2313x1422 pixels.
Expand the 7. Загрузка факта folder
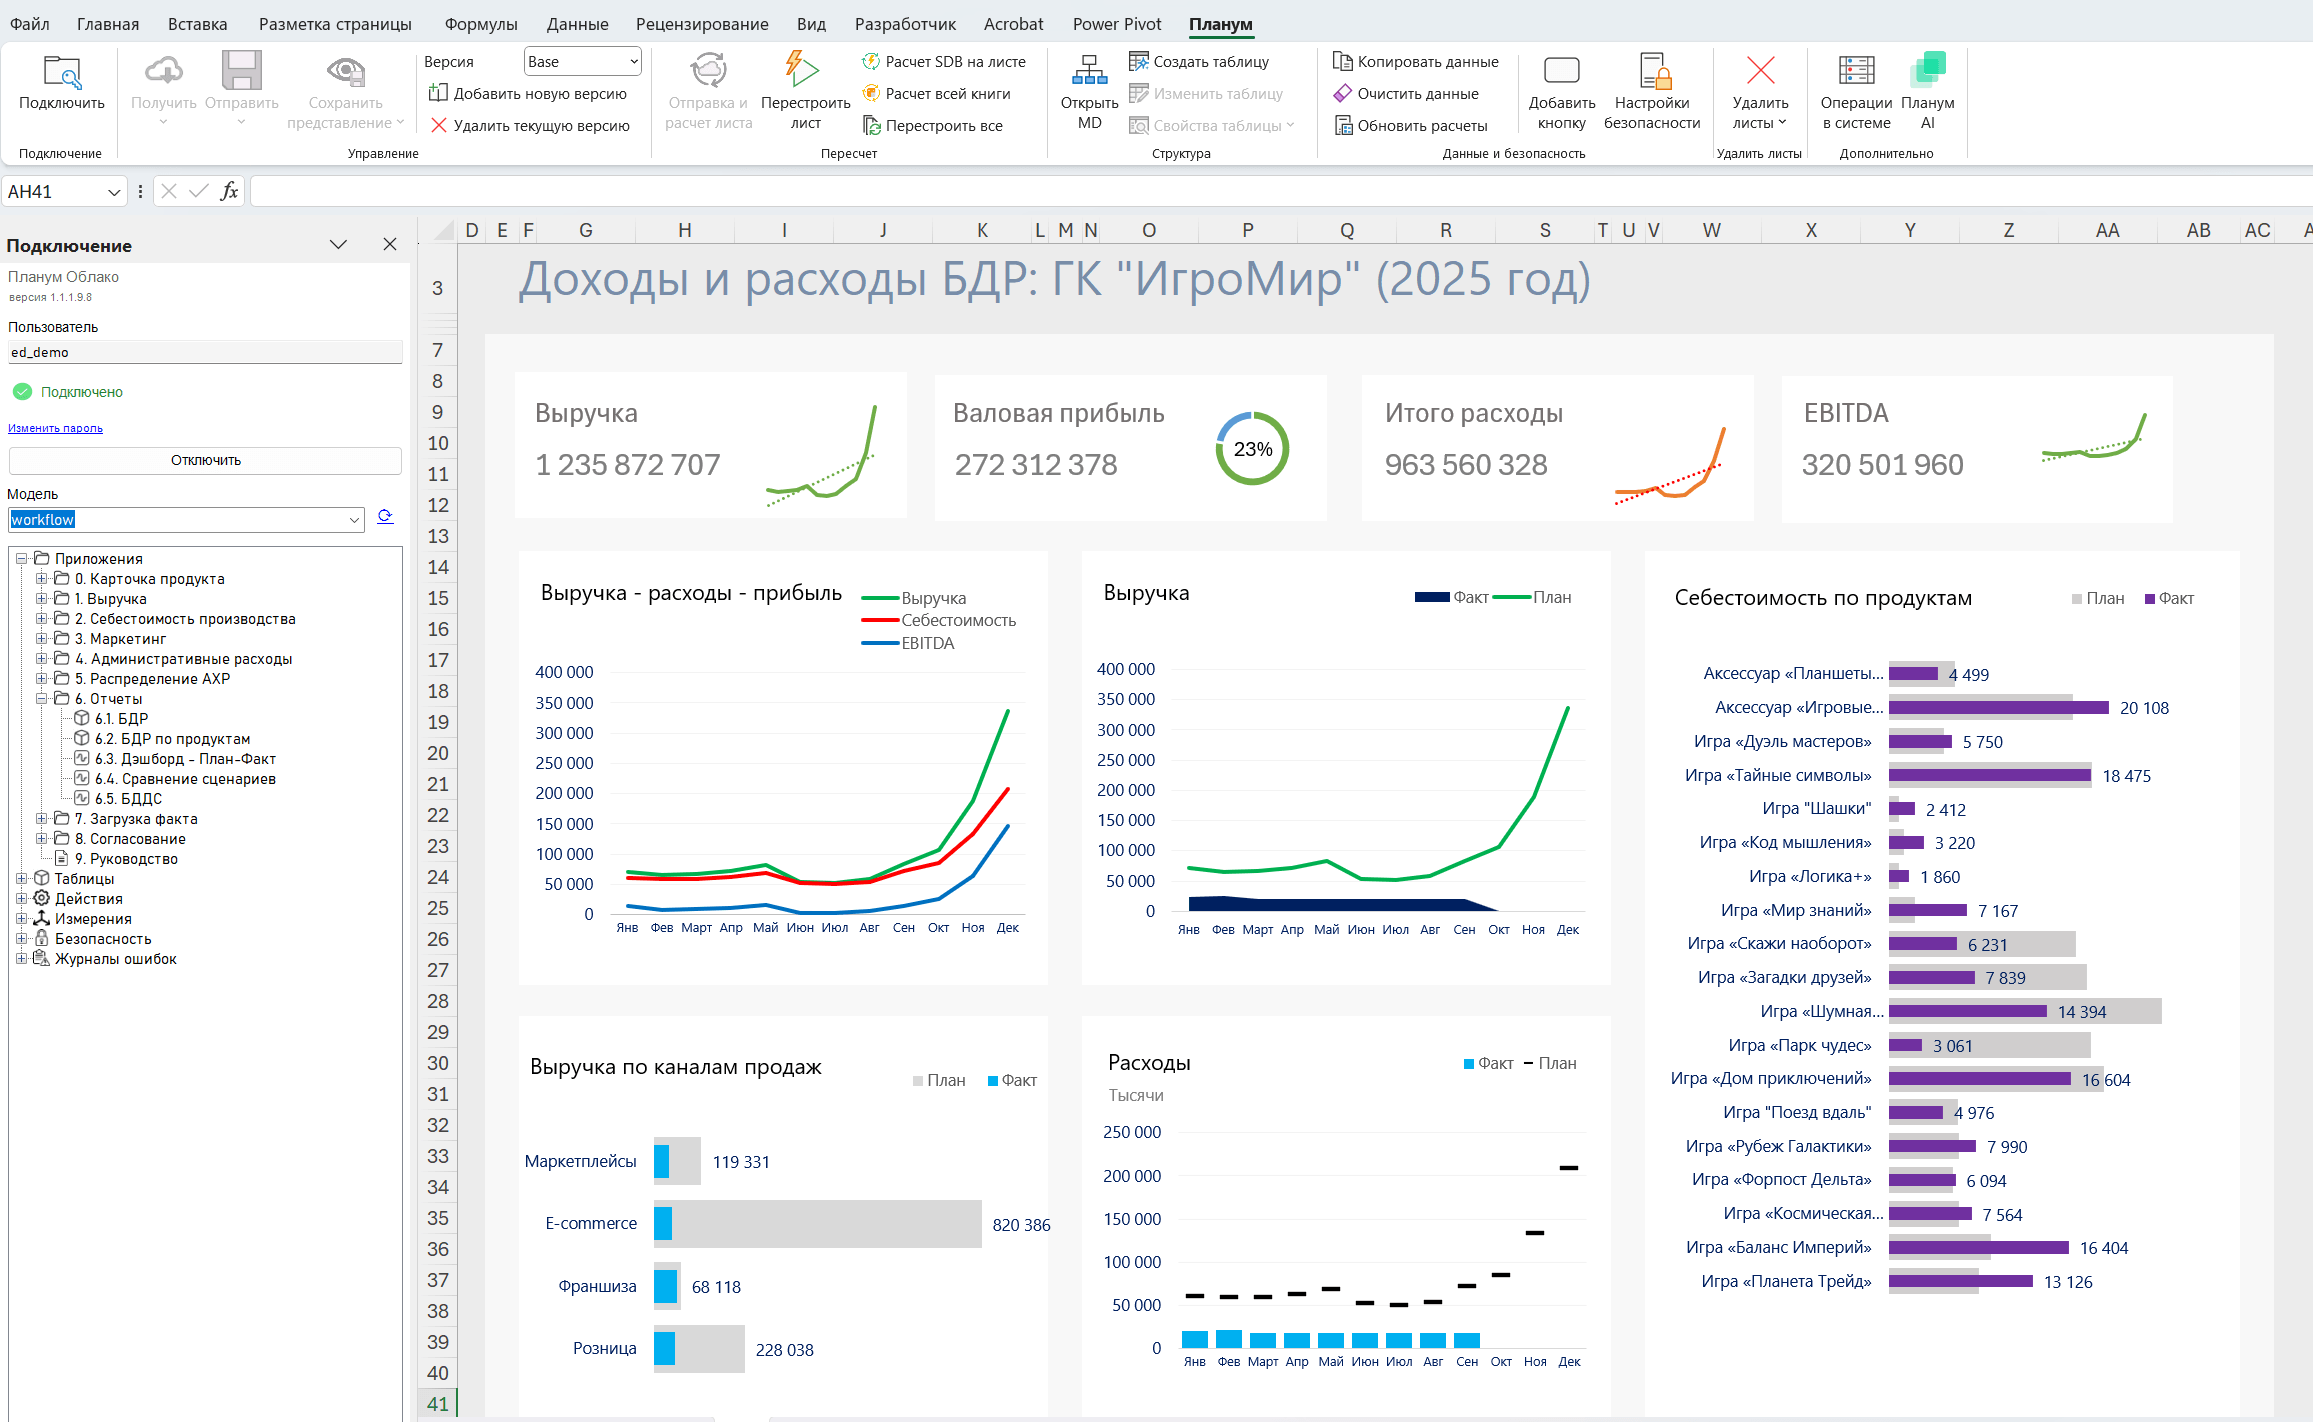[41, 819]
